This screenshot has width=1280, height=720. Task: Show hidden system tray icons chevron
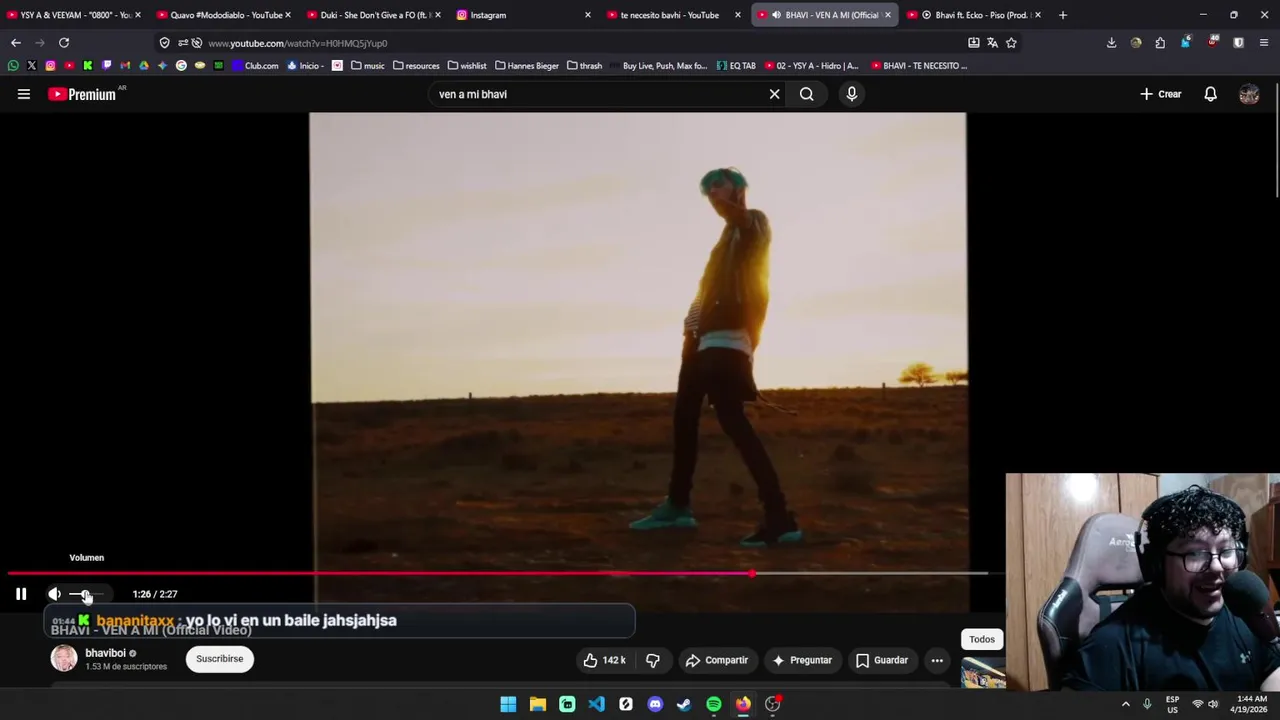[1125, 704]
